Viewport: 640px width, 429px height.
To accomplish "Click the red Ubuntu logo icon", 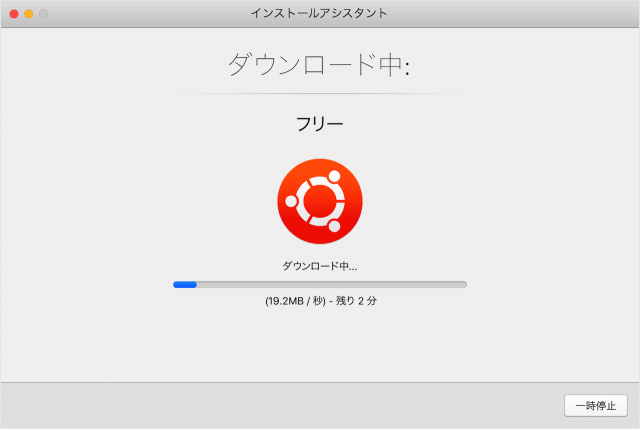I will point(320,201).
